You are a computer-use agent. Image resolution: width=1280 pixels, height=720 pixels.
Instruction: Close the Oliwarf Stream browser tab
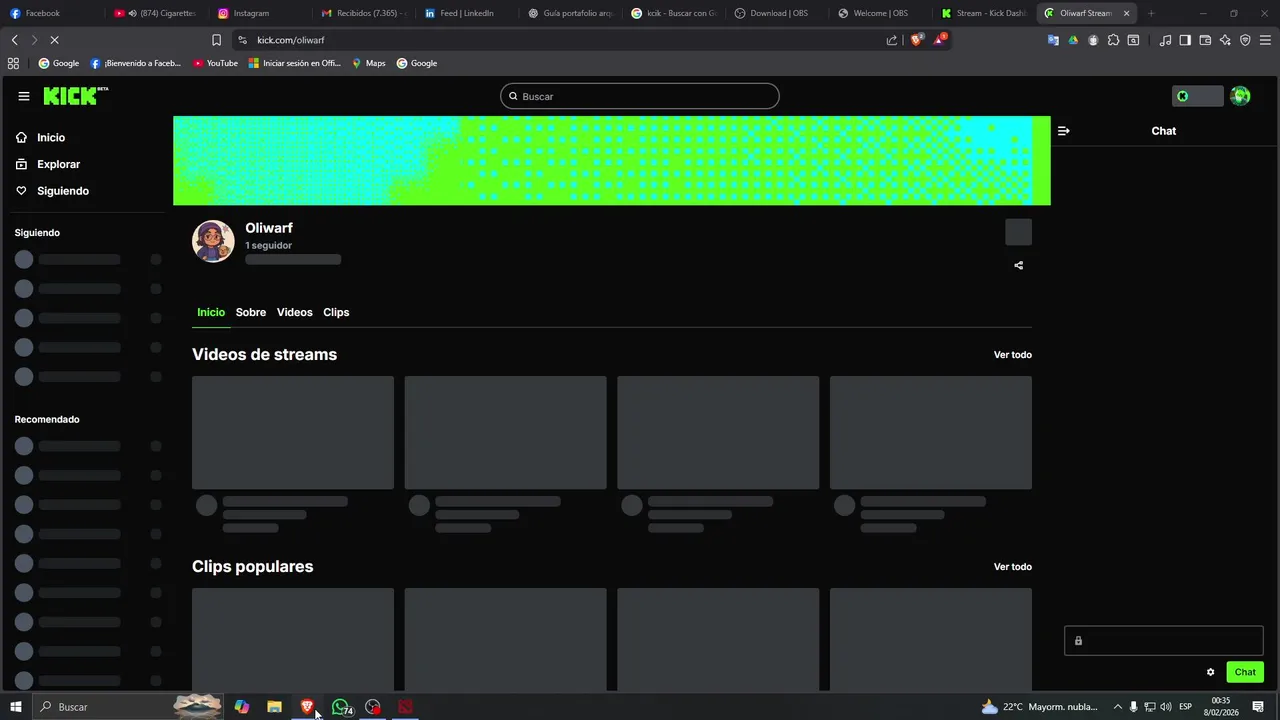click(1126, 13)
